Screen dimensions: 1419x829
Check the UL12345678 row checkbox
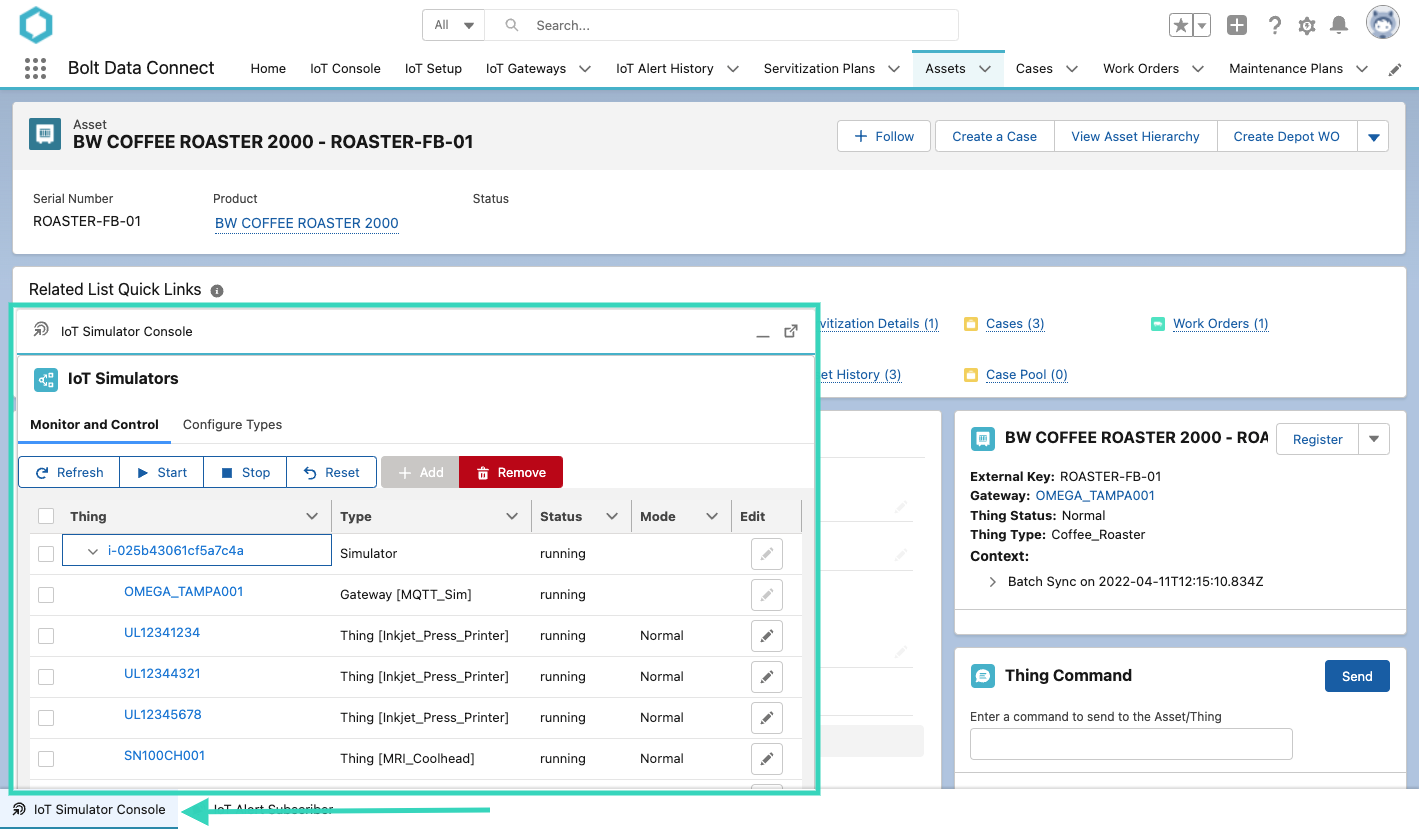pyautogui.click(x=46, y=718)
